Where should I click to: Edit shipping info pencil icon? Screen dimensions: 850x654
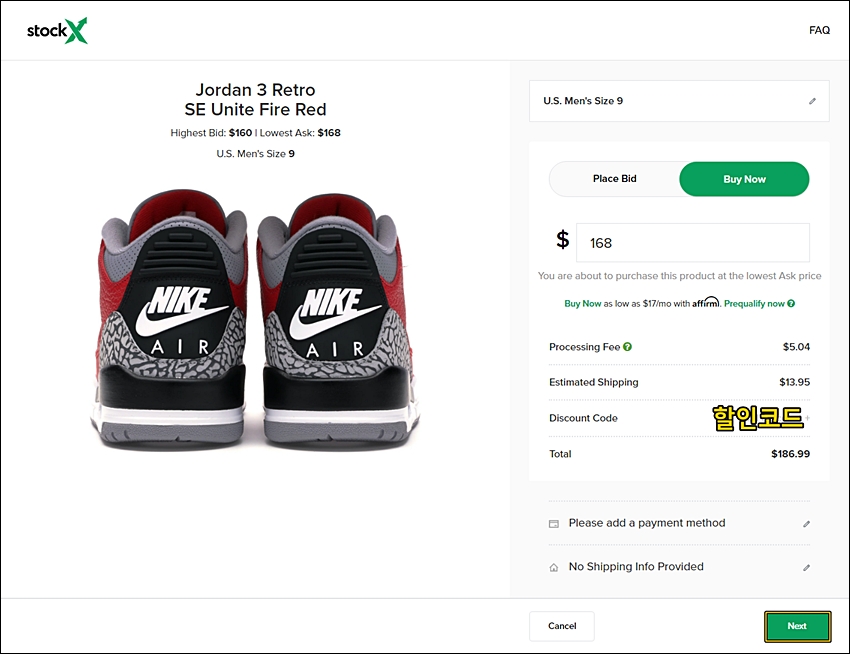pyautogui.click(x=806, y=568)
